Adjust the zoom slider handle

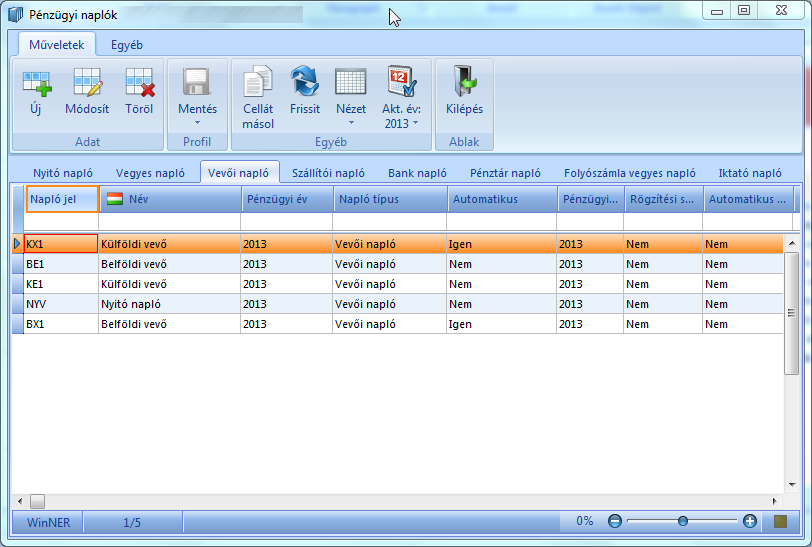(x=683, y=521)
